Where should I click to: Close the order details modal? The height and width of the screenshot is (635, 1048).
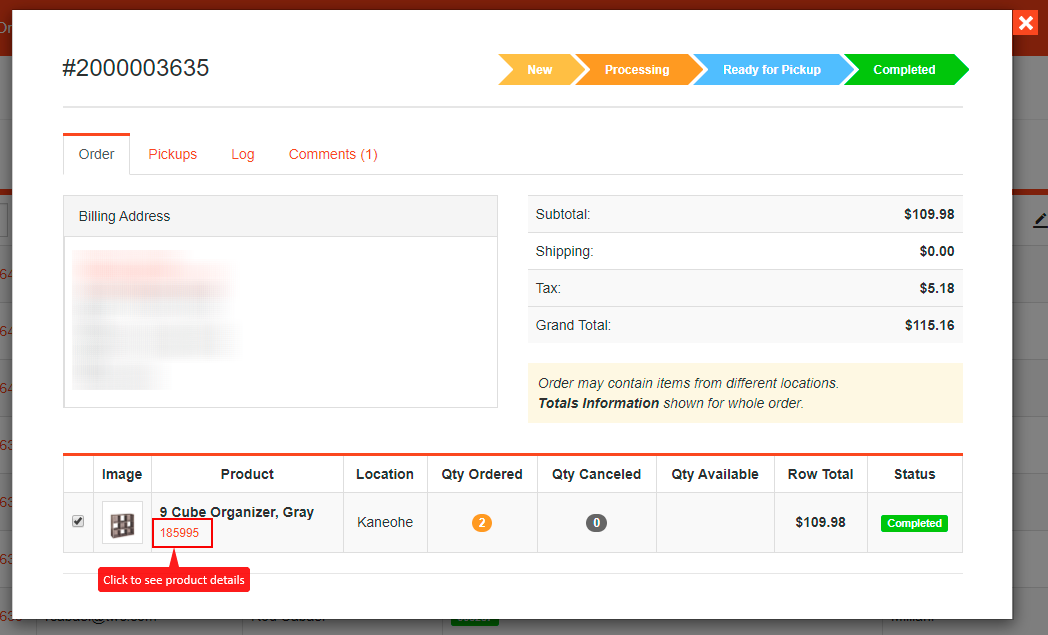click(x=1025, y=23)
